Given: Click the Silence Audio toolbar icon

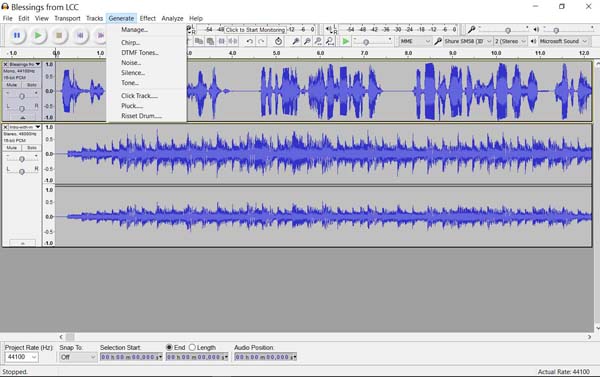Looking at the screenshot, I should (233, 41).
